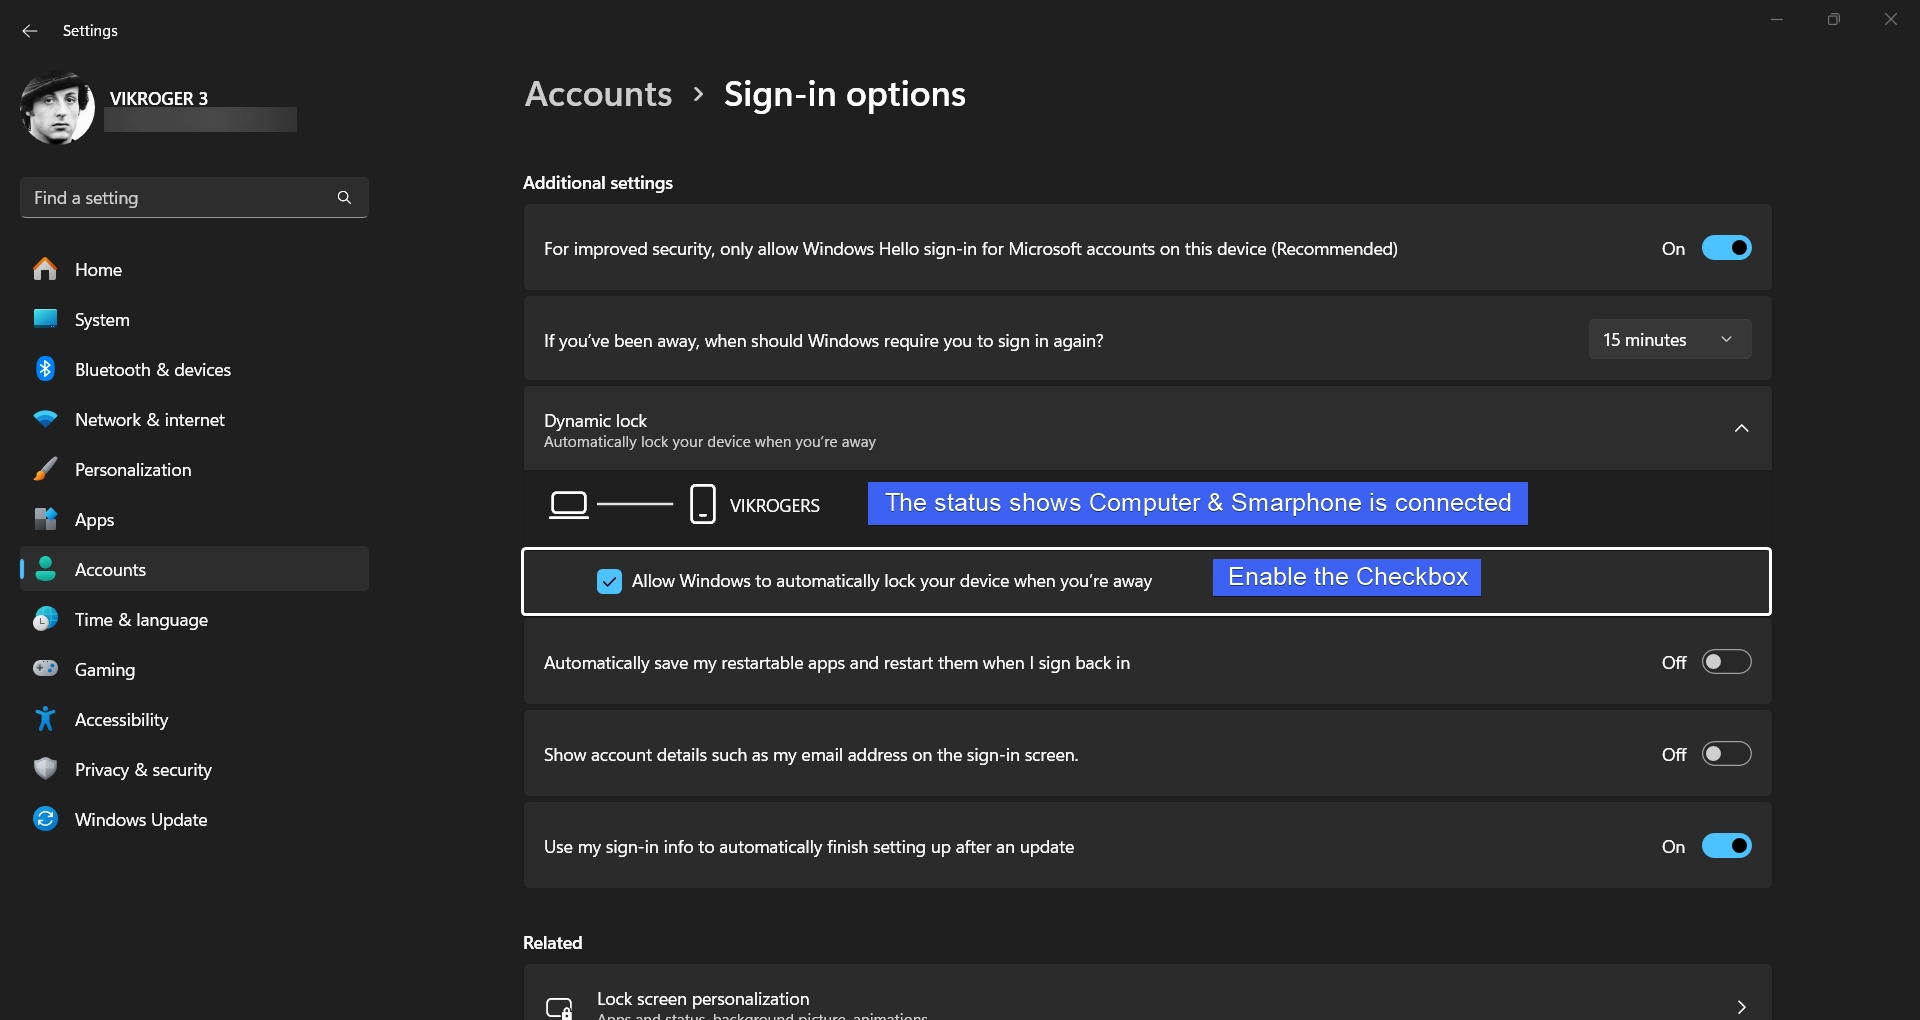Click the Additional settings heading

[x=598, y=183]
